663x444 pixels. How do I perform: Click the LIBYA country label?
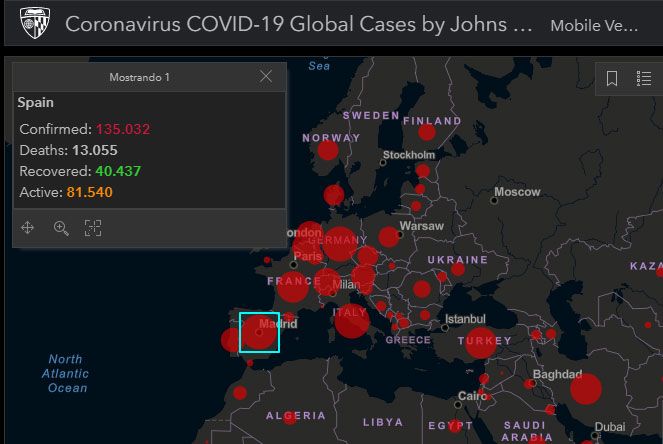[383, 422]
